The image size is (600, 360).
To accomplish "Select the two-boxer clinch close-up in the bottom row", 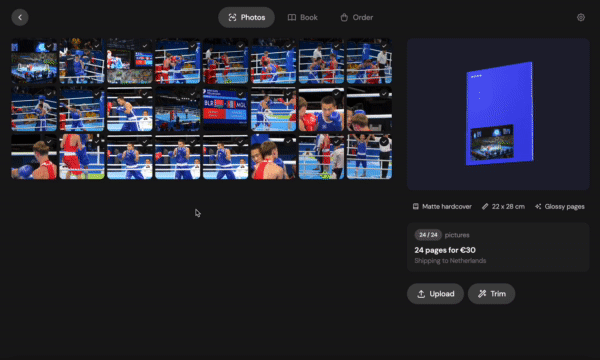I will click(x=273, y=157).
